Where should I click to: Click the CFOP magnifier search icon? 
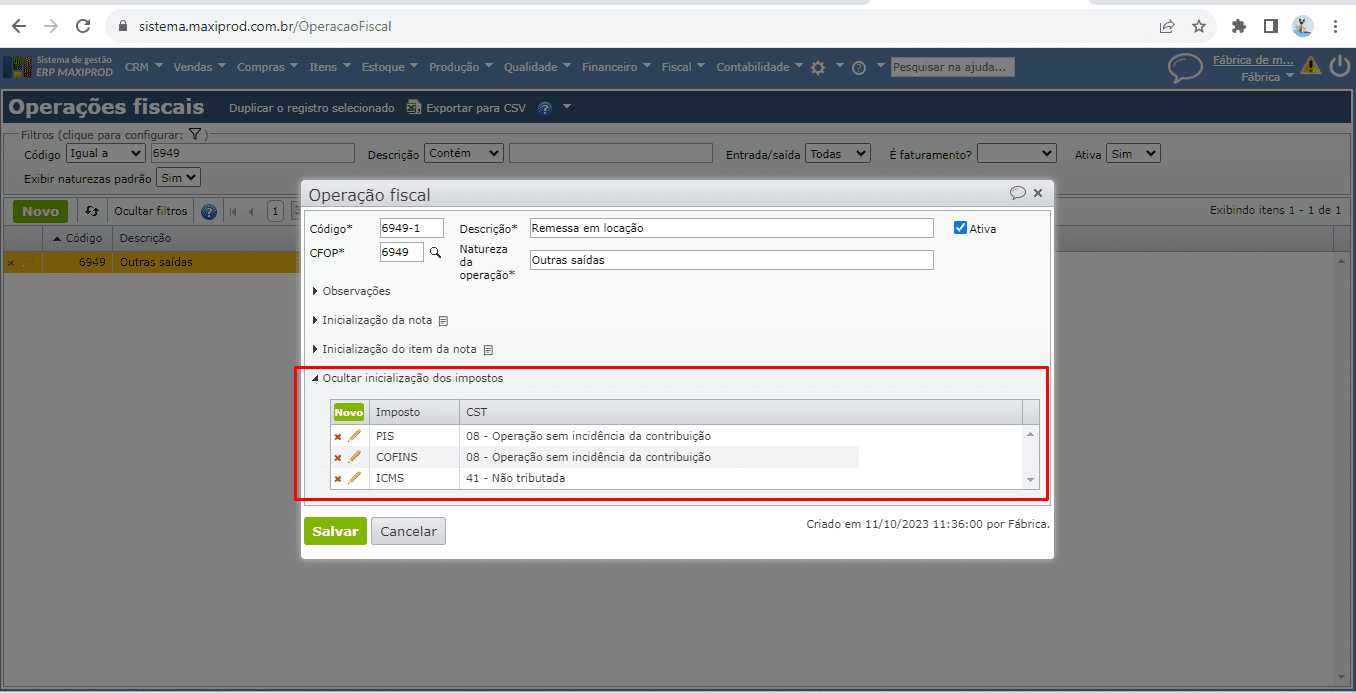click(x=435, y=253)
